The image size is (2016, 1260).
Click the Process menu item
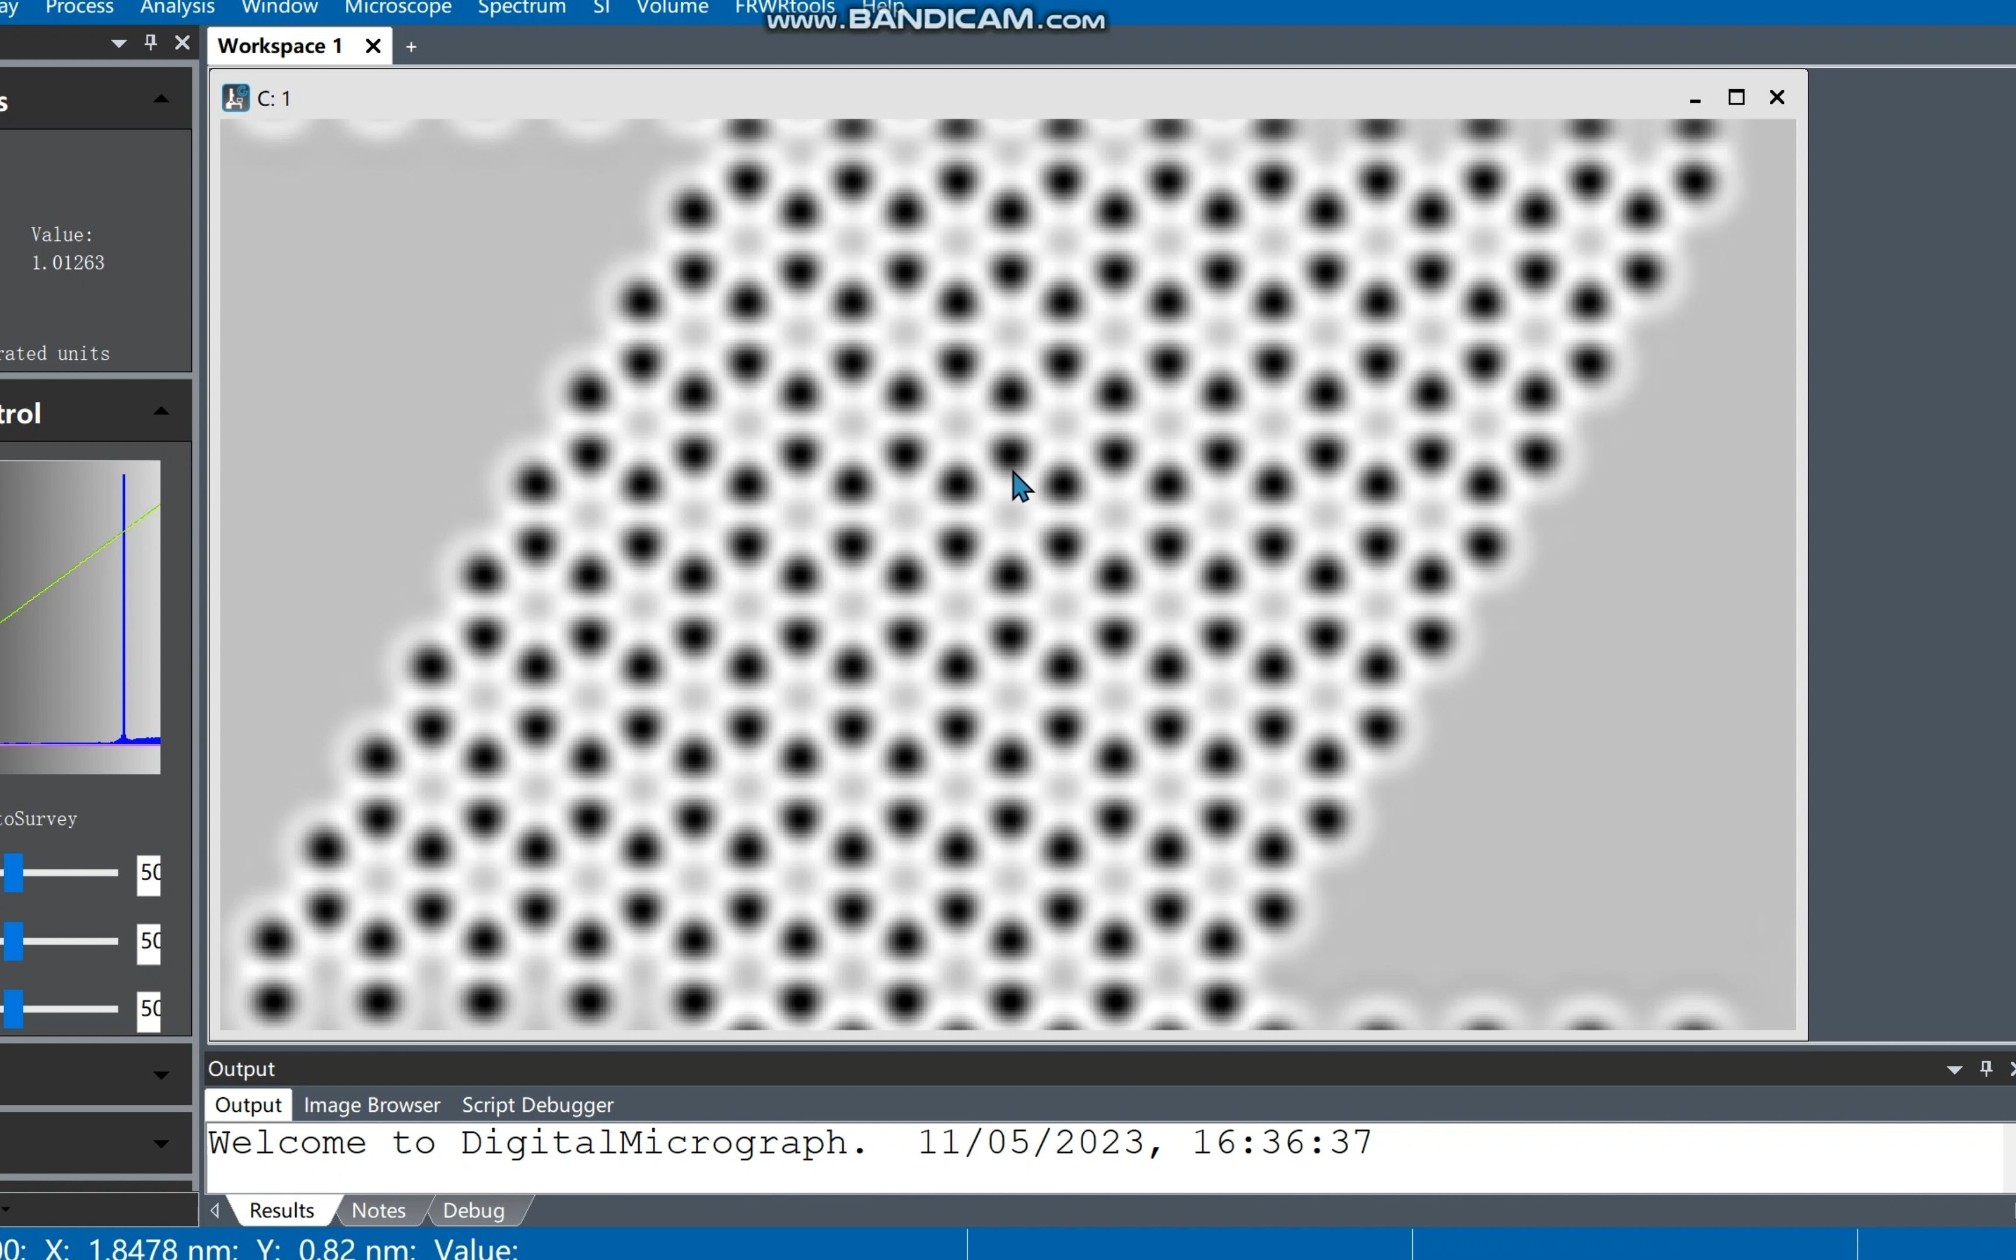point(78,10)
